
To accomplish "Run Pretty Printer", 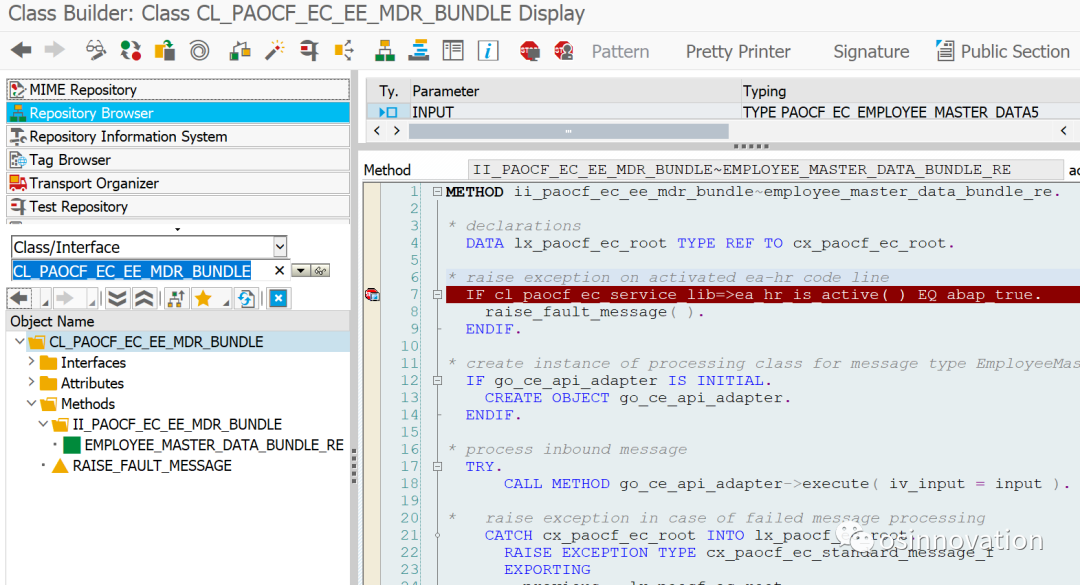I will 738,52.
